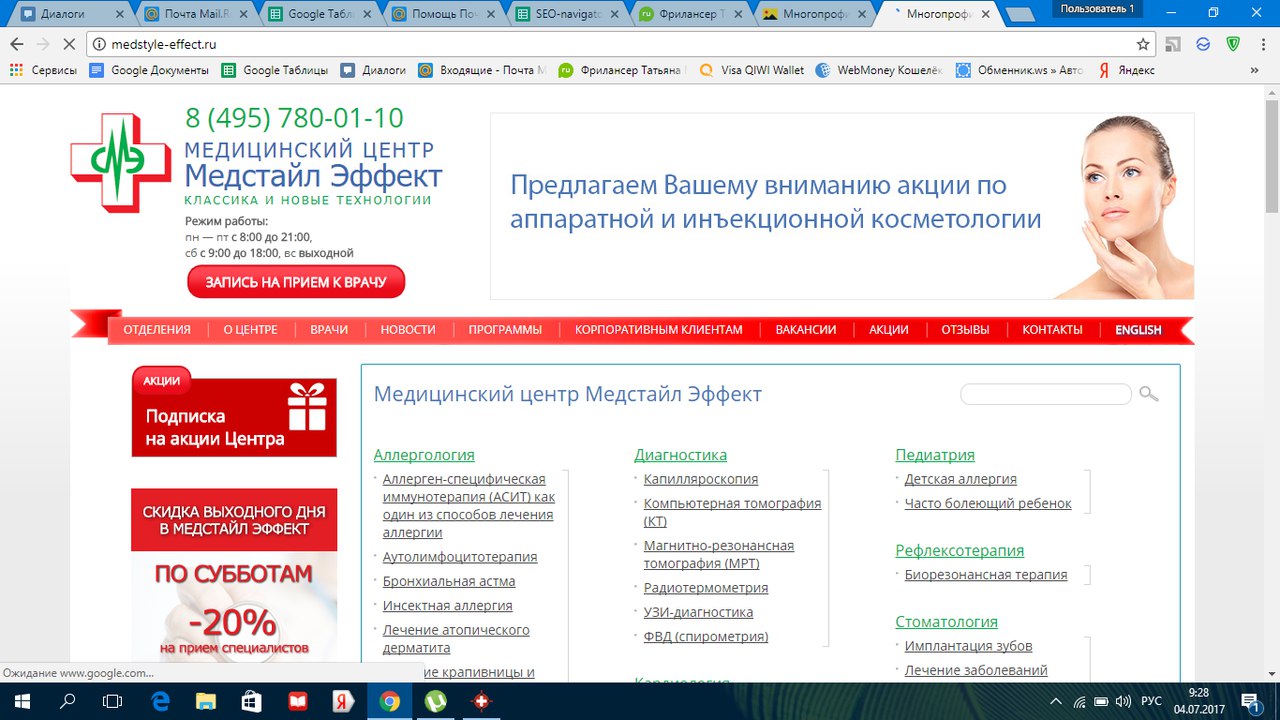Open the Диагностика section link

point(681,455)
